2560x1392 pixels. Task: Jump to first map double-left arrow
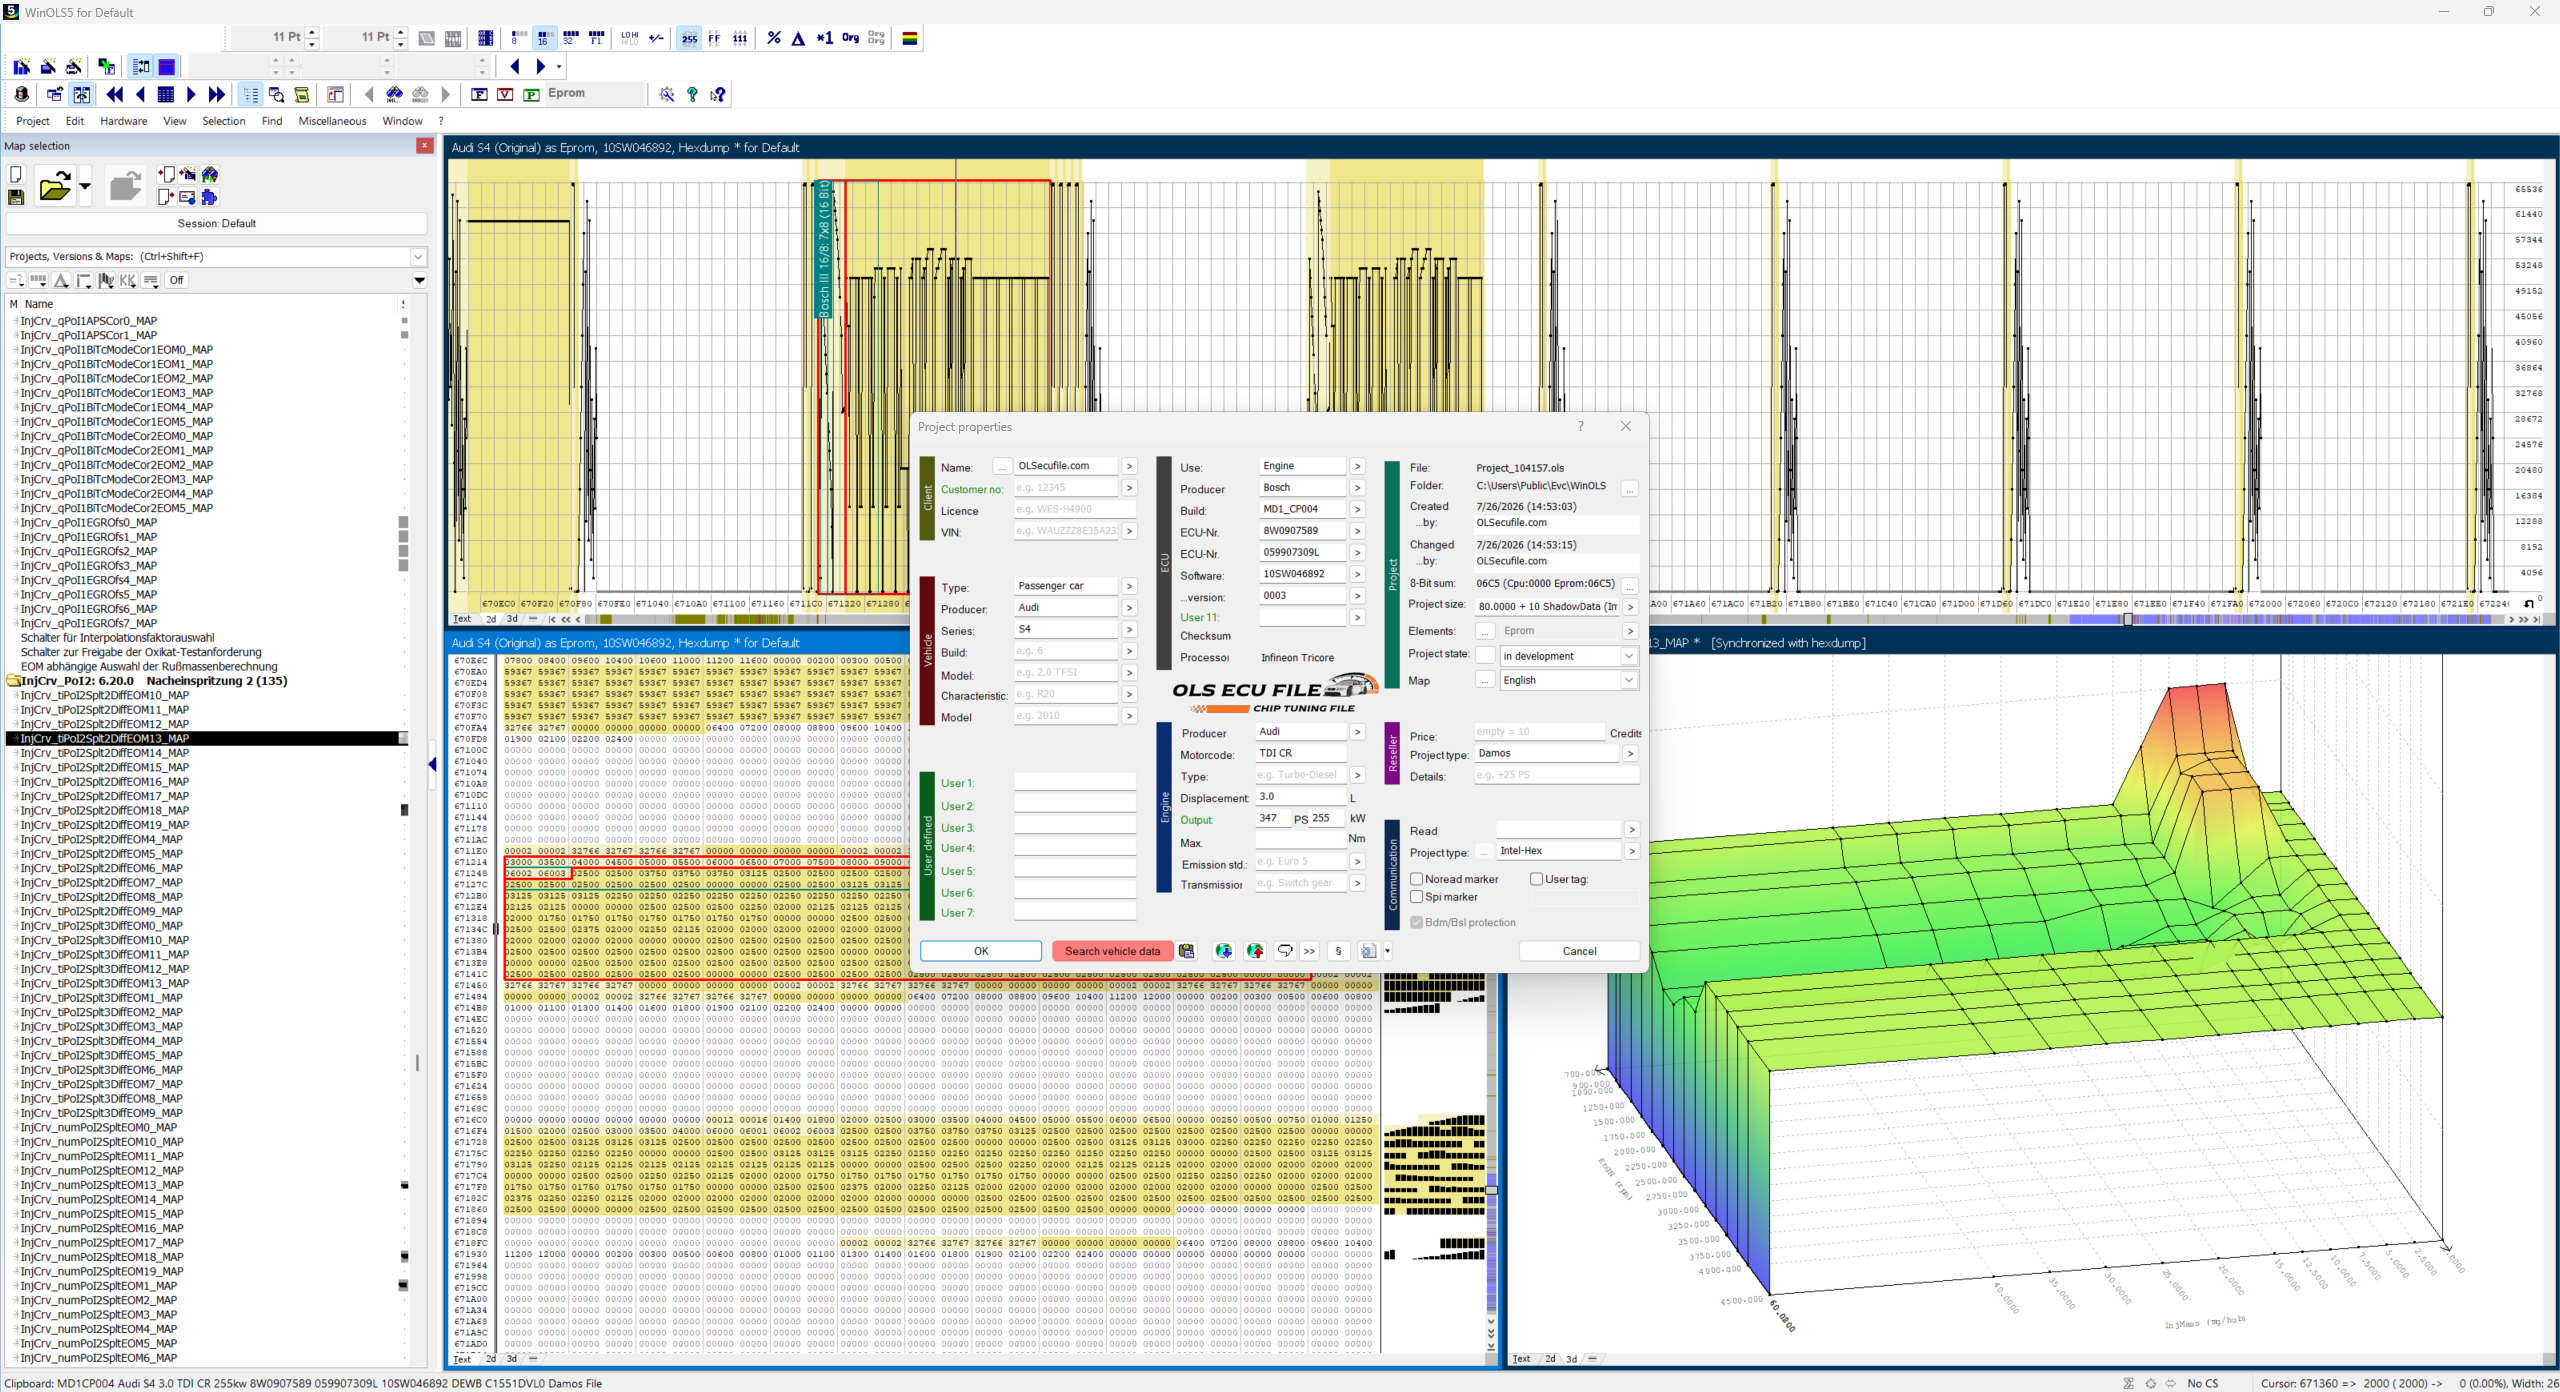click(115, 94)
